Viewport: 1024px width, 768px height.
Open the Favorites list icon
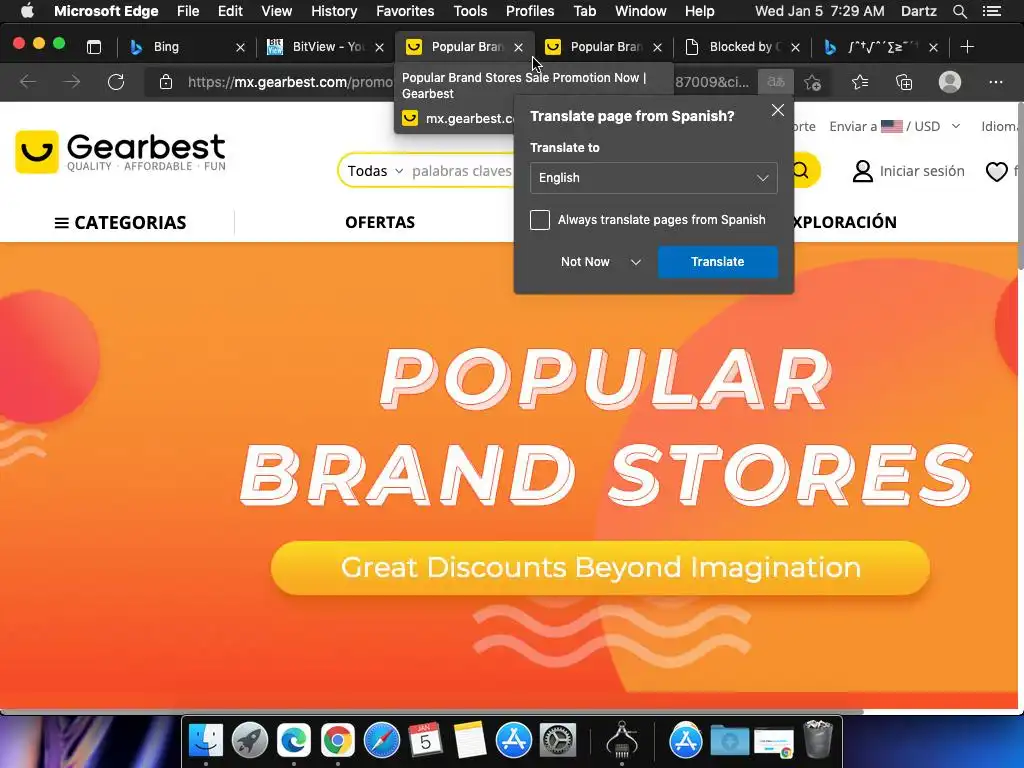tap(860, 82)
